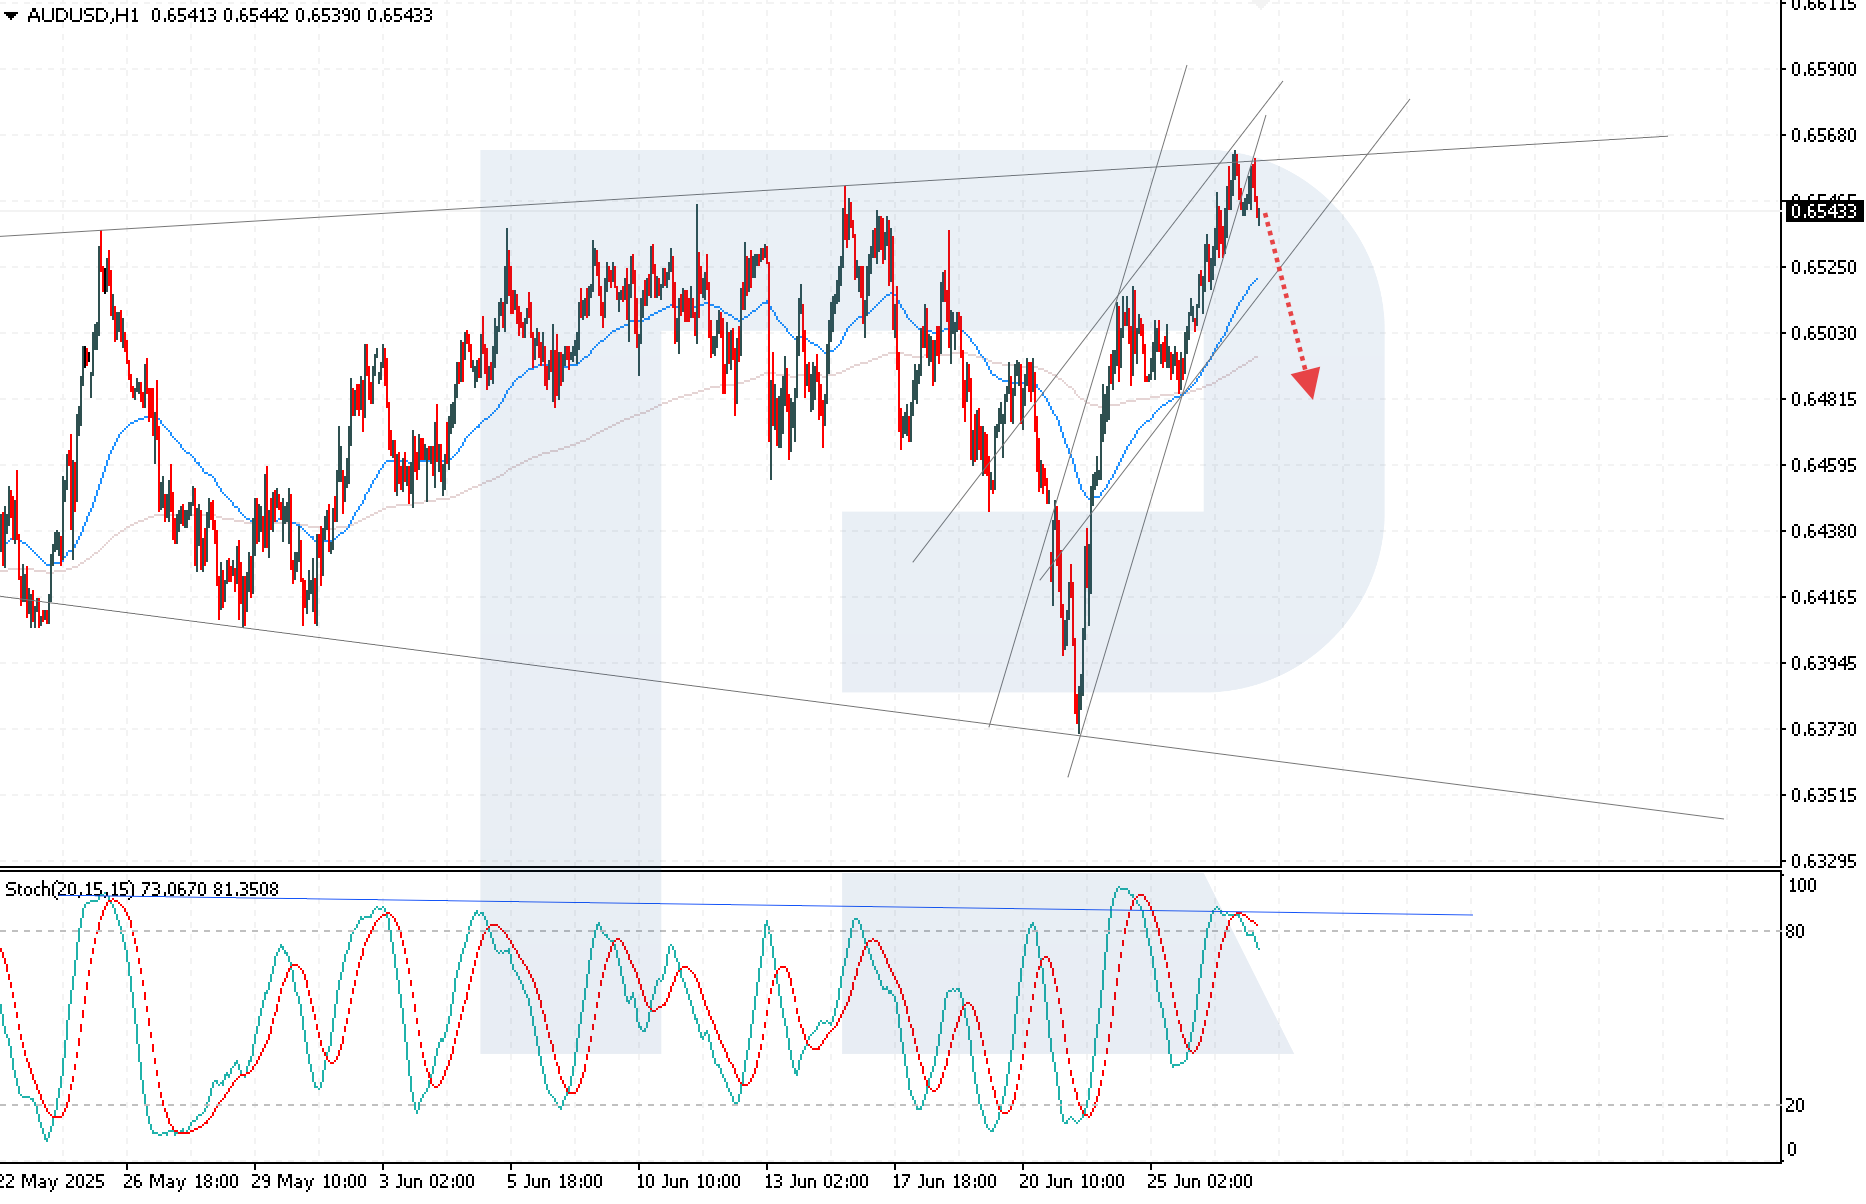Click the 0.65250 price axis label
Screen dimensions: 1866x1204
[1824, 267]
